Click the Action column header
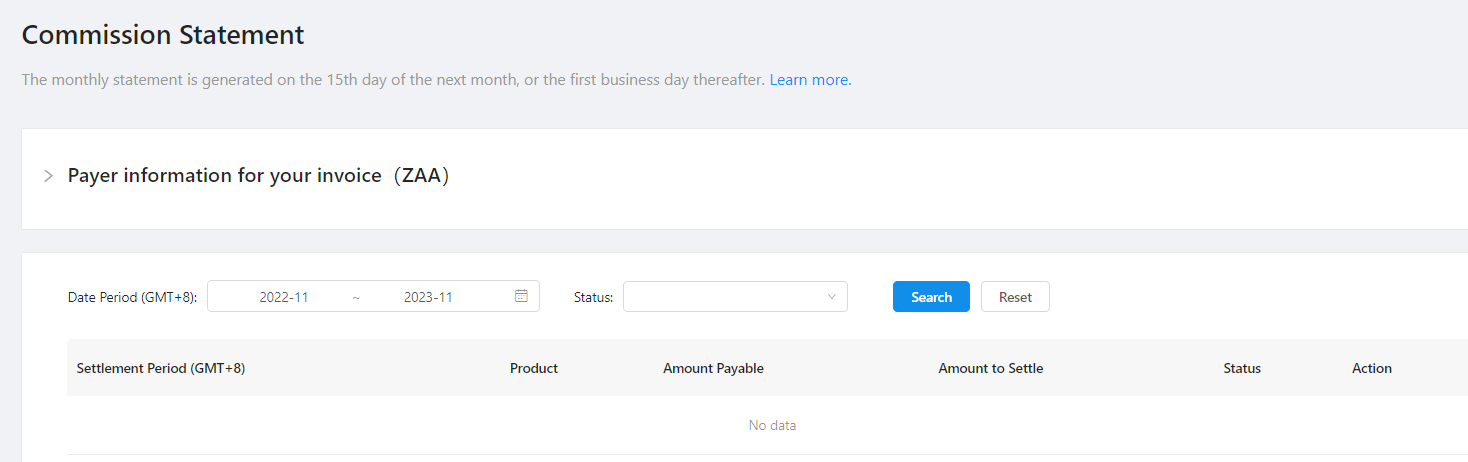The height and width of the screenshot is (462, 1468). pyautogui.click(x=1372, y=368)
